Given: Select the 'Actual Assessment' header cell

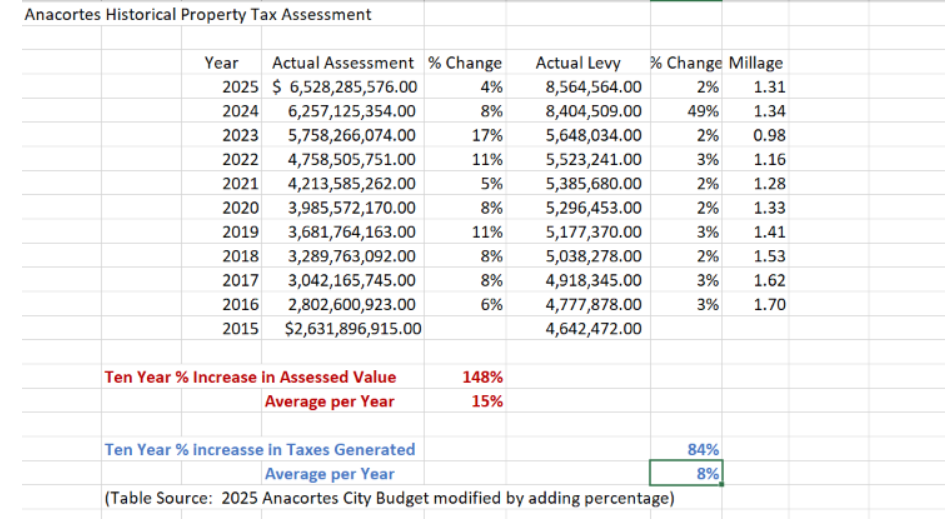Looking at the screenshot, I should click(x=342, y=63).
